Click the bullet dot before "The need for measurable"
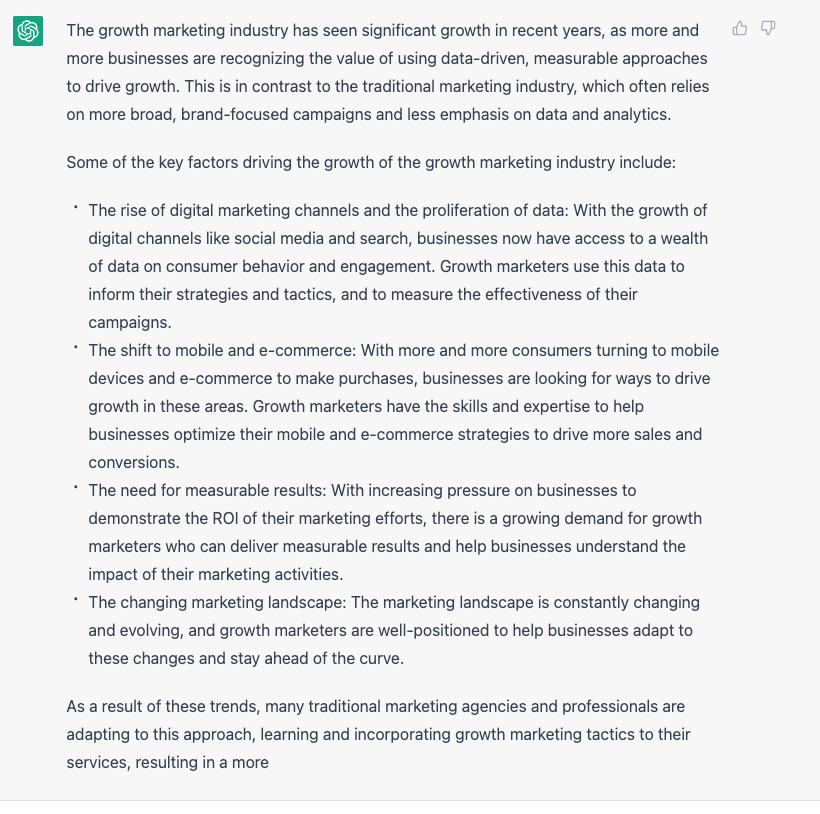820x814 pixels. 75,488
